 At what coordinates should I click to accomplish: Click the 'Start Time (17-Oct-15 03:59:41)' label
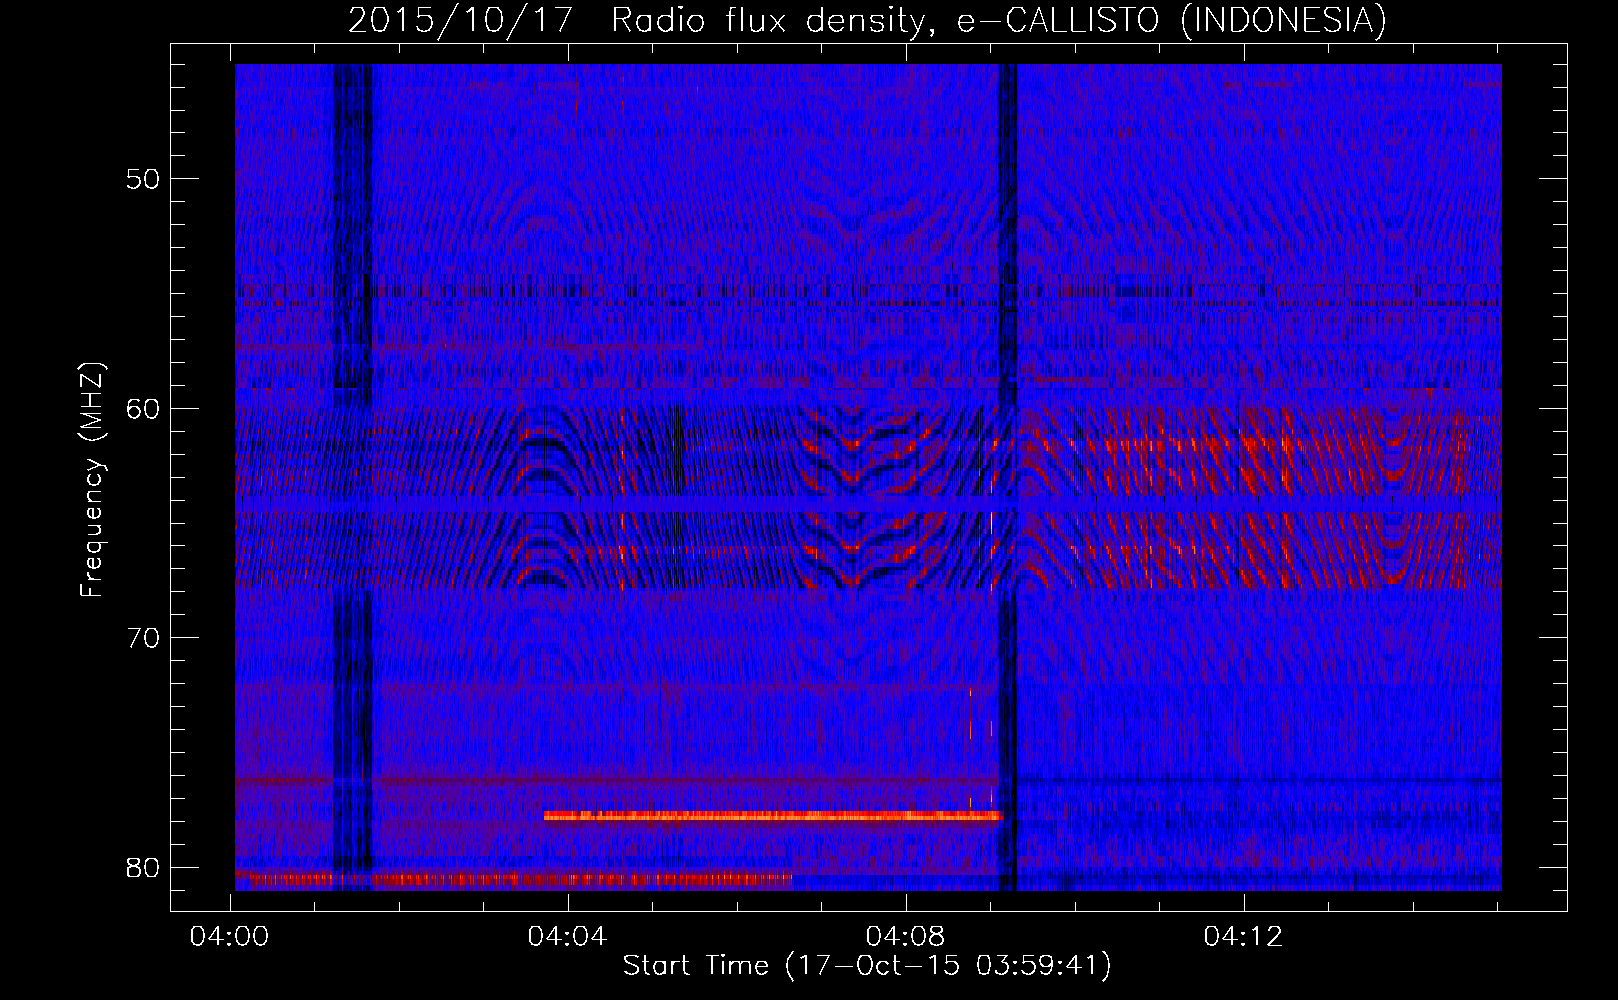coord(867,965)
